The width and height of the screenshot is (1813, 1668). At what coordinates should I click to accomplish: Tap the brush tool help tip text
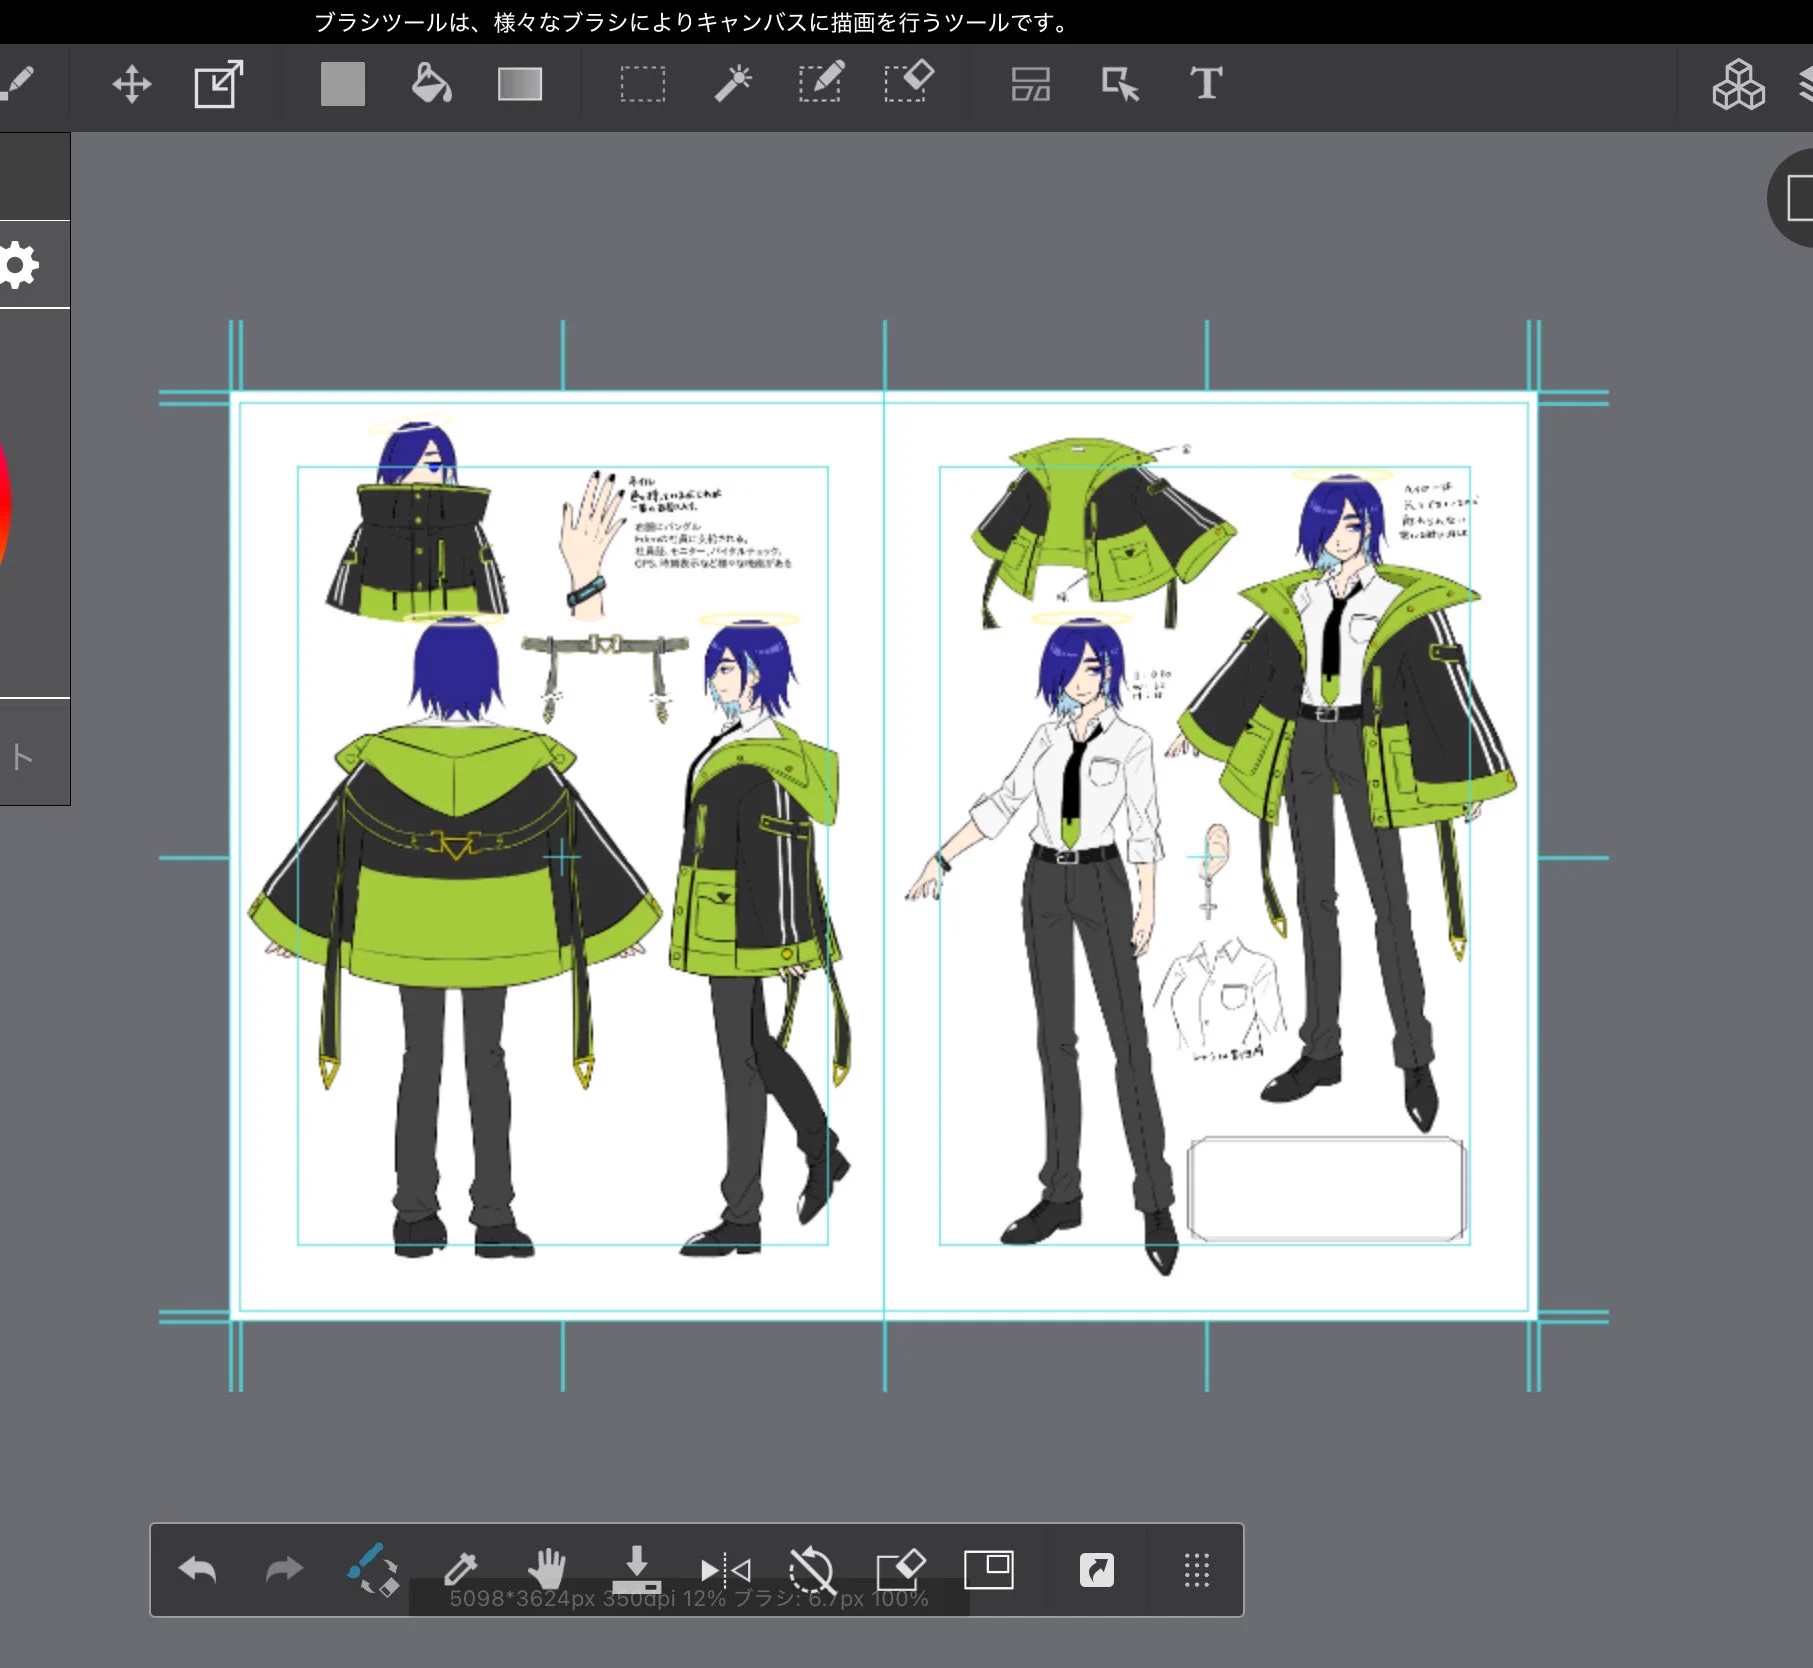pyautogui.click(x=693, y=22)
